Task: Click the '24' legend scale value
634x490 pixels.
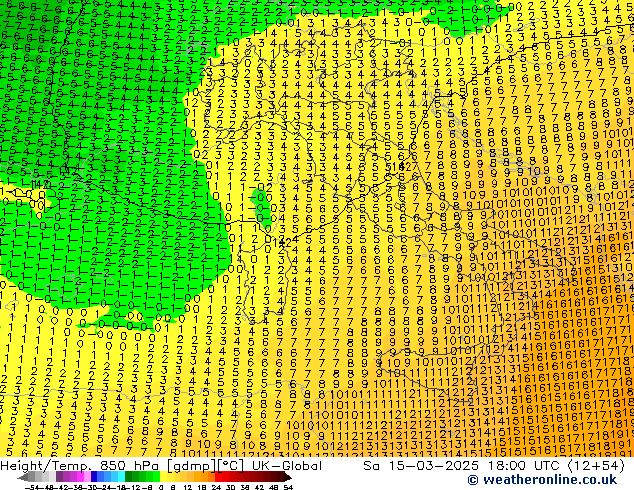Action: tap(216, 487)
